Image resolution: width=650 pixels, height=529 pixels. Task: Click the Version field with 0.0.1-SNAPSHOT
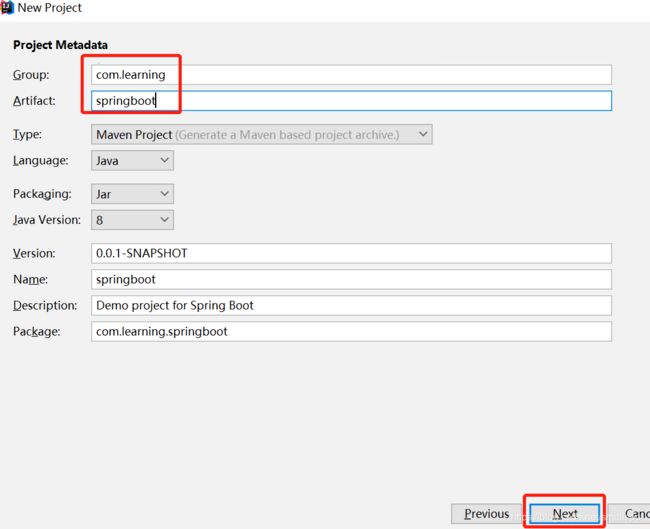pyautogui.click(x=351, y=253)
